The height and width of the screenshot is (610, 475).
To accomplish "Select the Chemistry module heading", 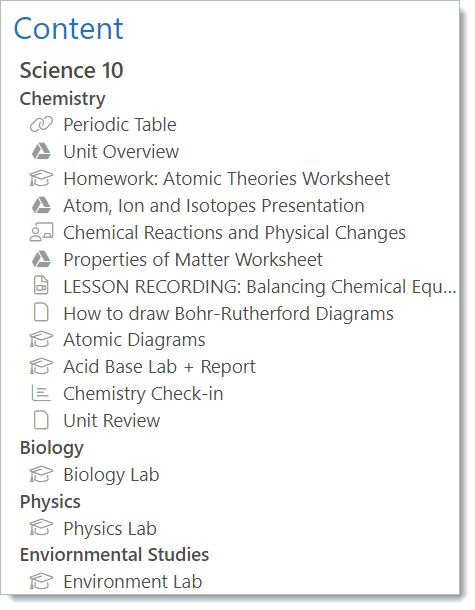I will point(63,99).
